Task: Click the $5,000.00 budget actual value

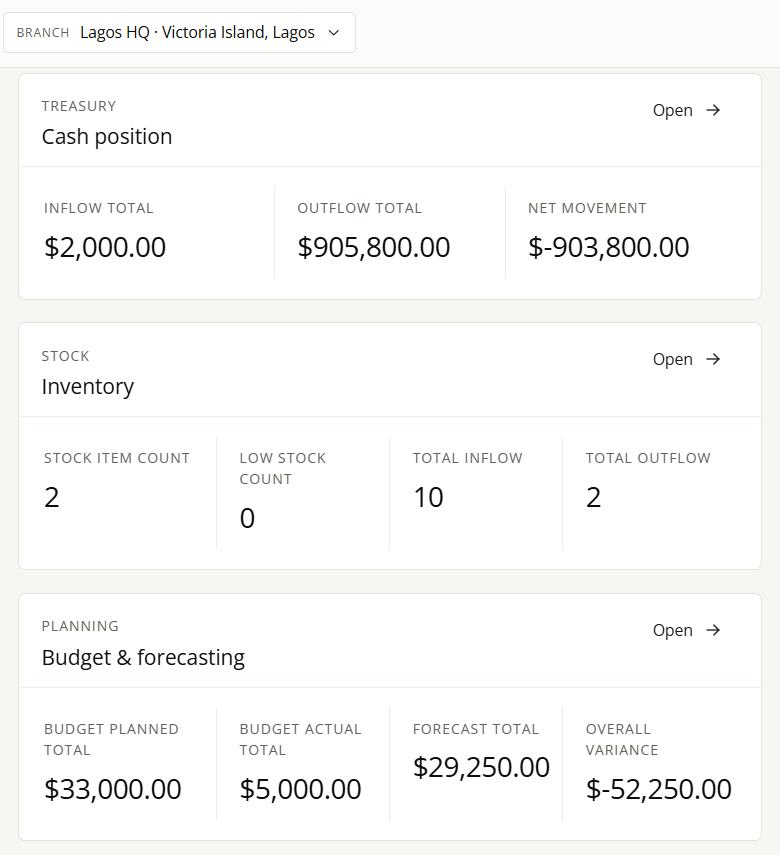Action: click(x=301, y=789)
